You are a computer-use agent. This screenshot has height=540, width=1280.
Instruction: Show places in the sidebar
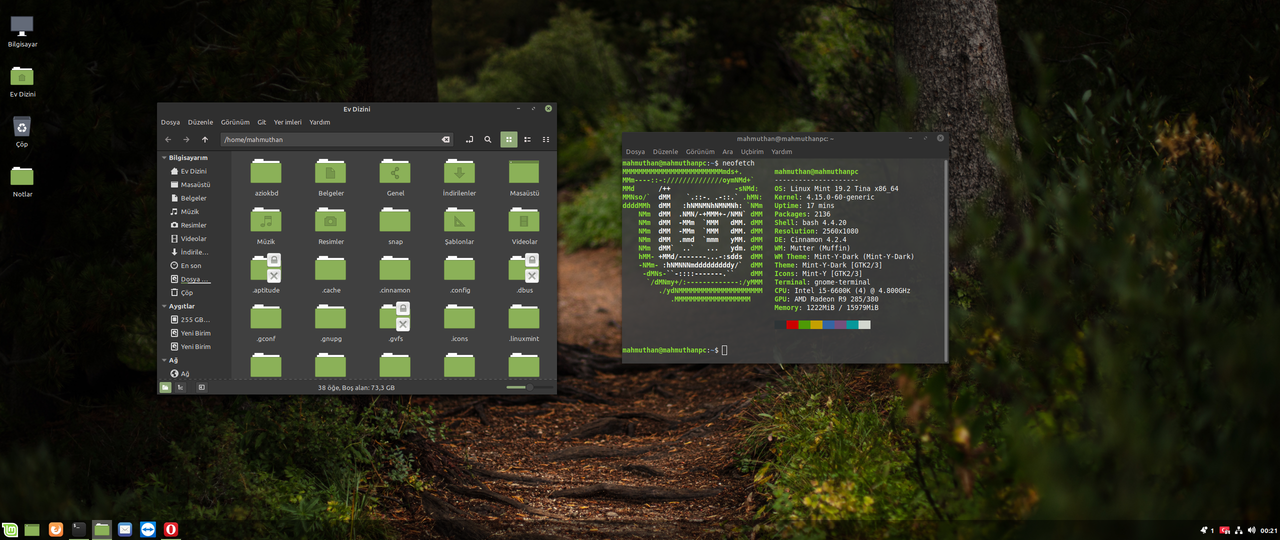(x=165, y=386)
